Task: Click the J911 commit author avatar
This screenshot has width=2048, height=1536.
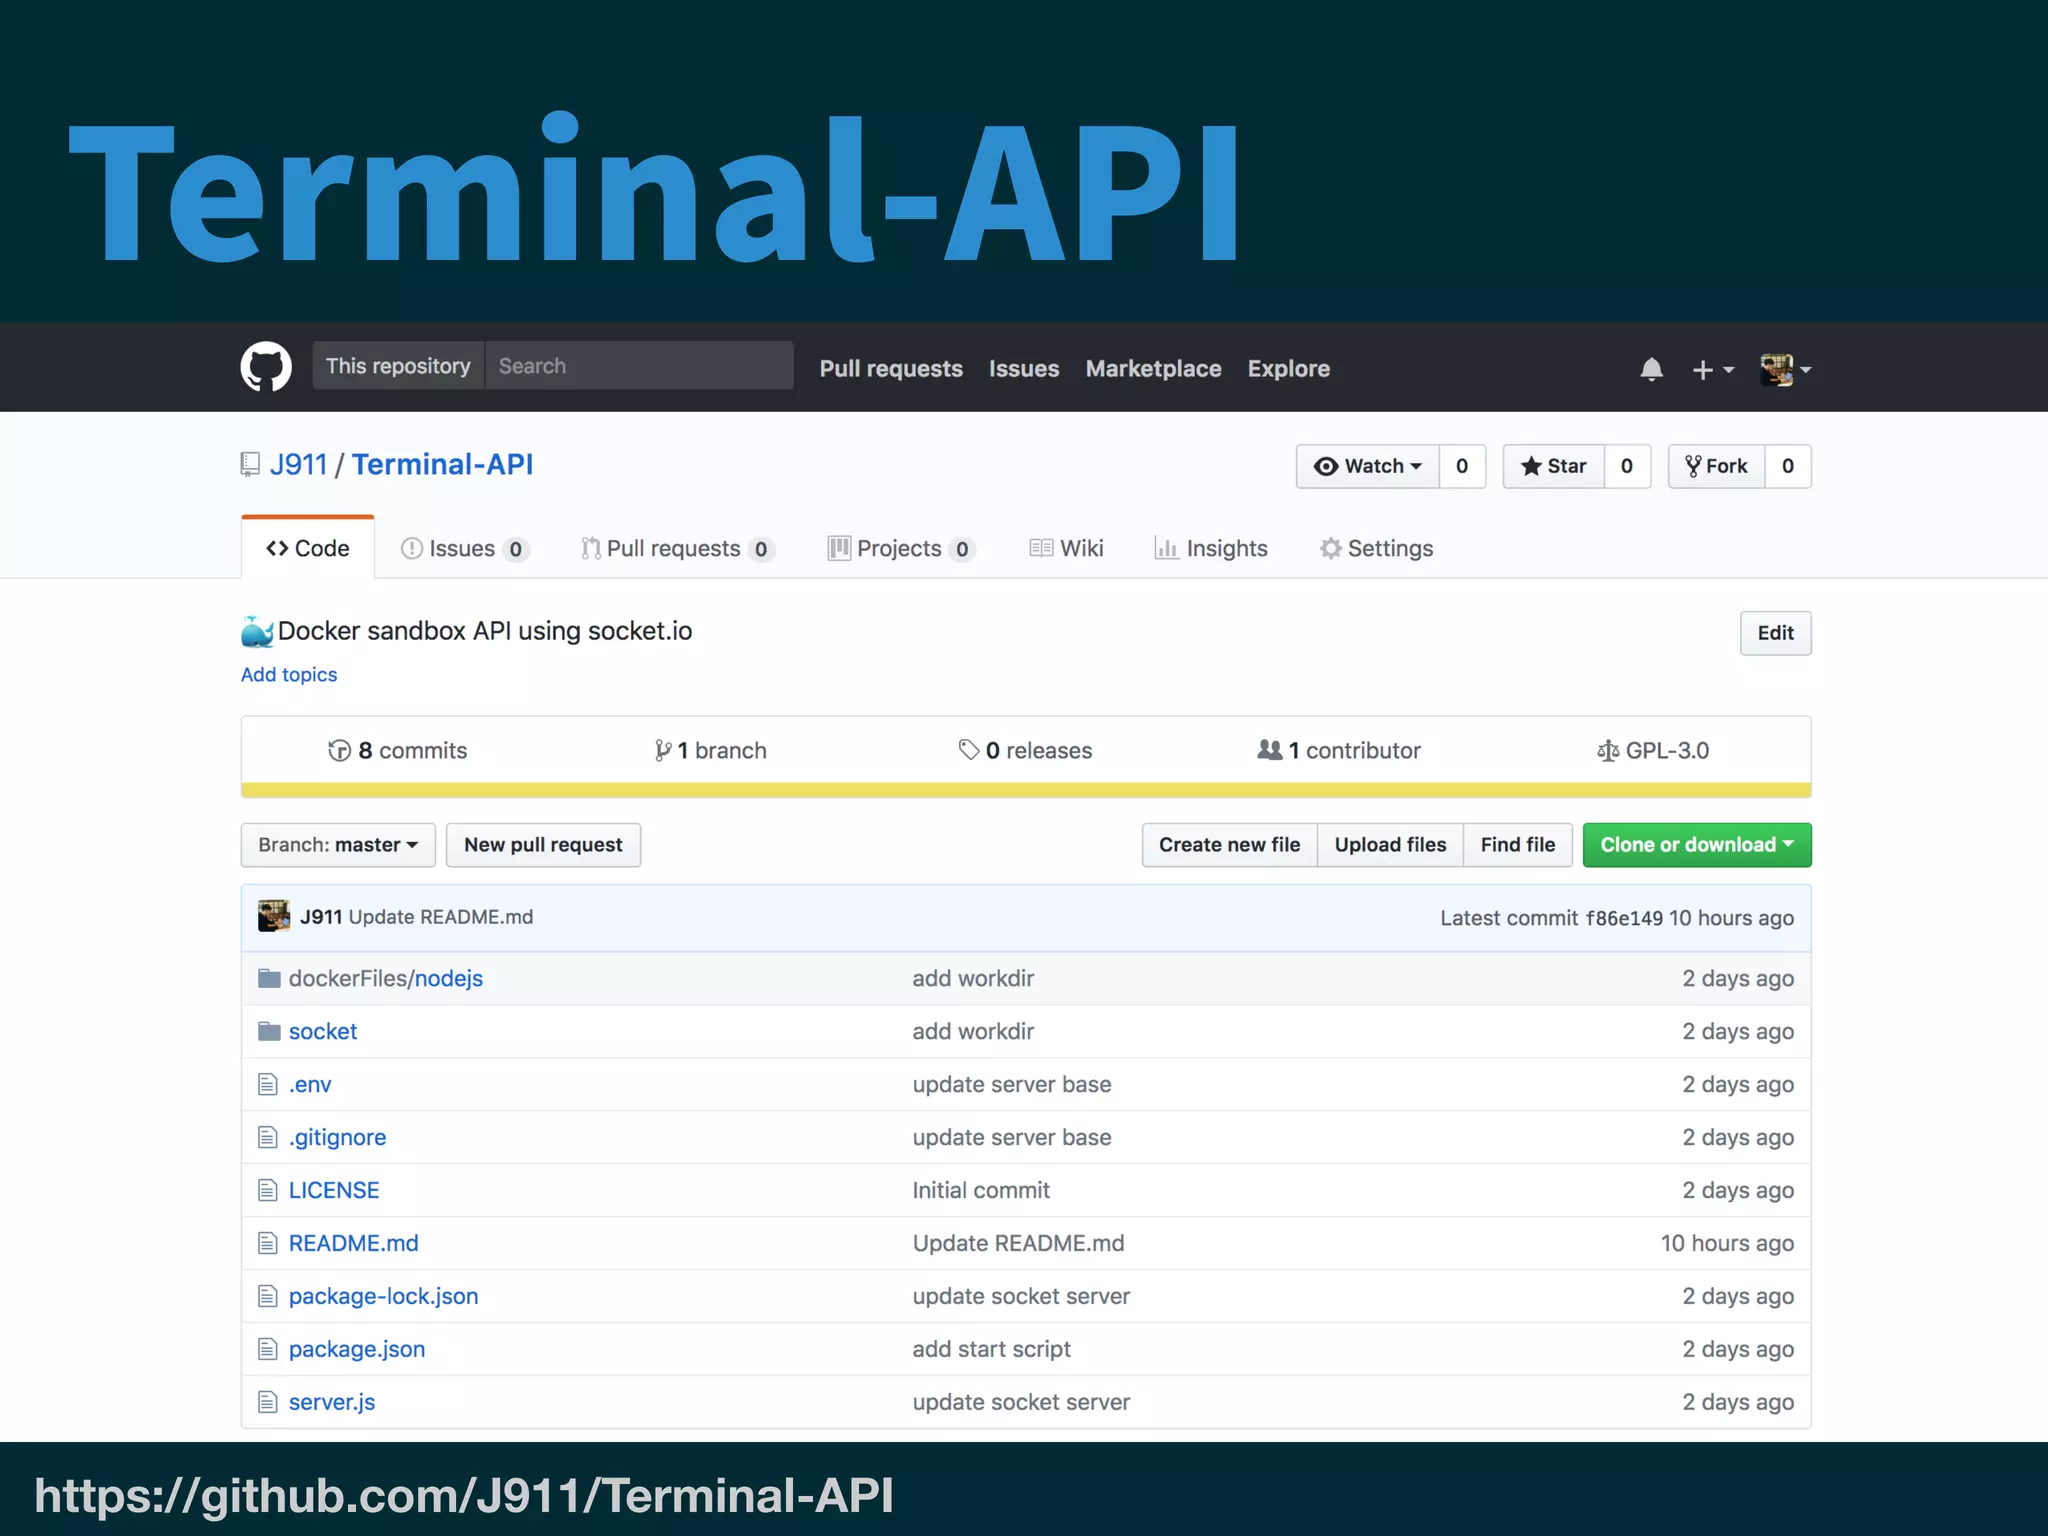Action: [274, 916]
